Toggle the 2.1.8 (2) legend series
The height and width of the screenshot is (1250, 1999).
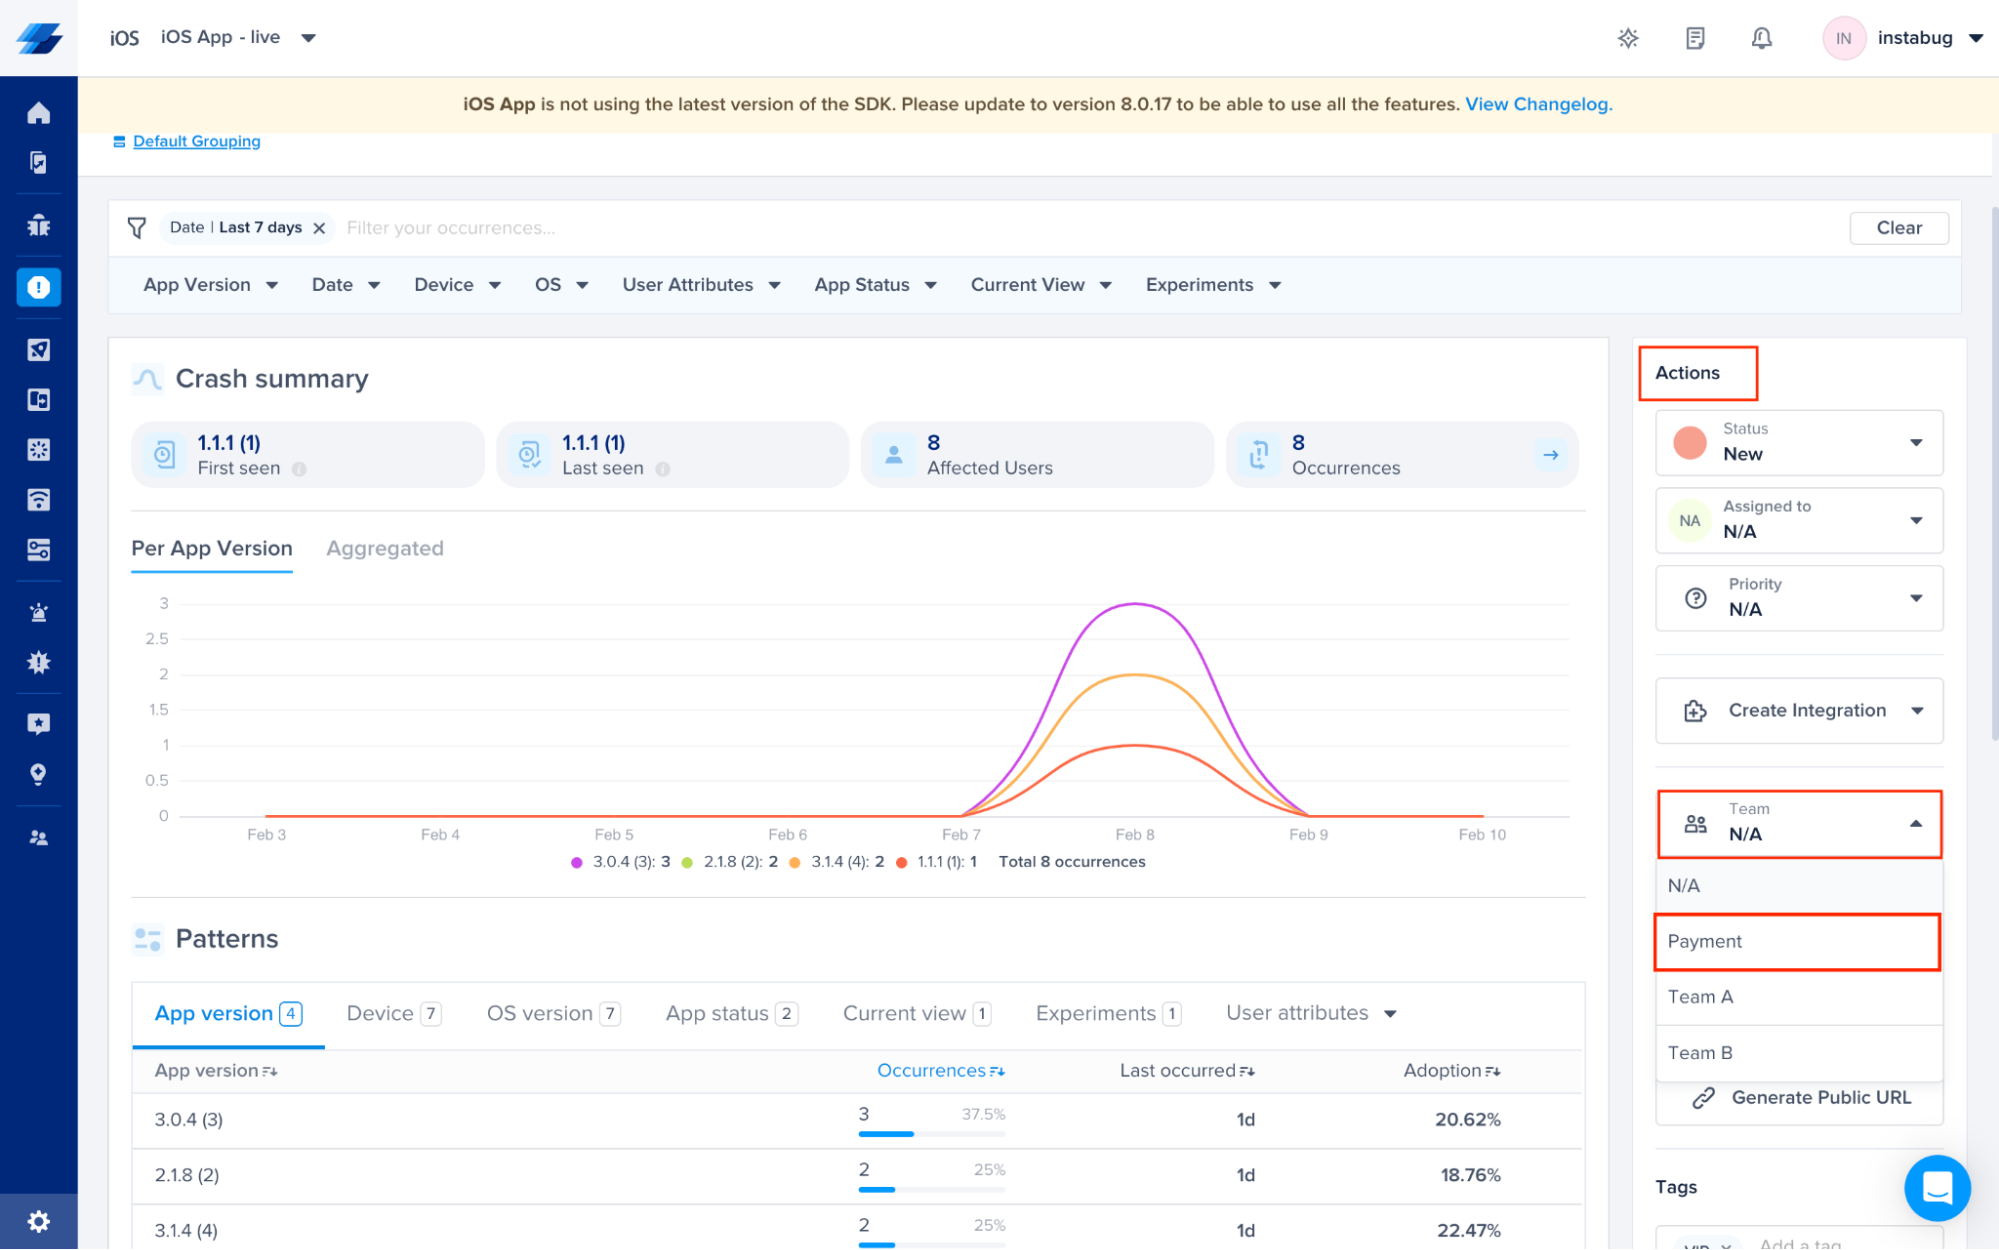pyautogui.click(x=730, y=862)
